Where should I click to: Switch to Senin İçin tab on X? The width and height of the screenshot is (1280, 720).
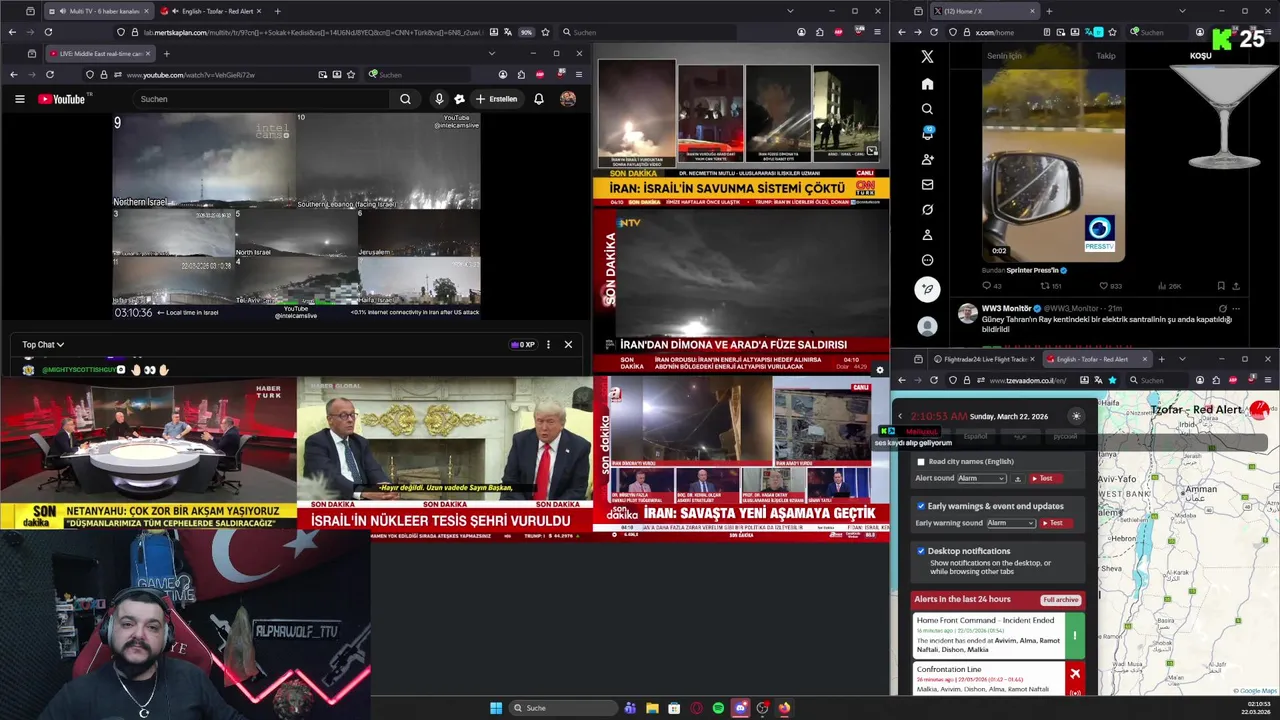tap(1004, 56)
